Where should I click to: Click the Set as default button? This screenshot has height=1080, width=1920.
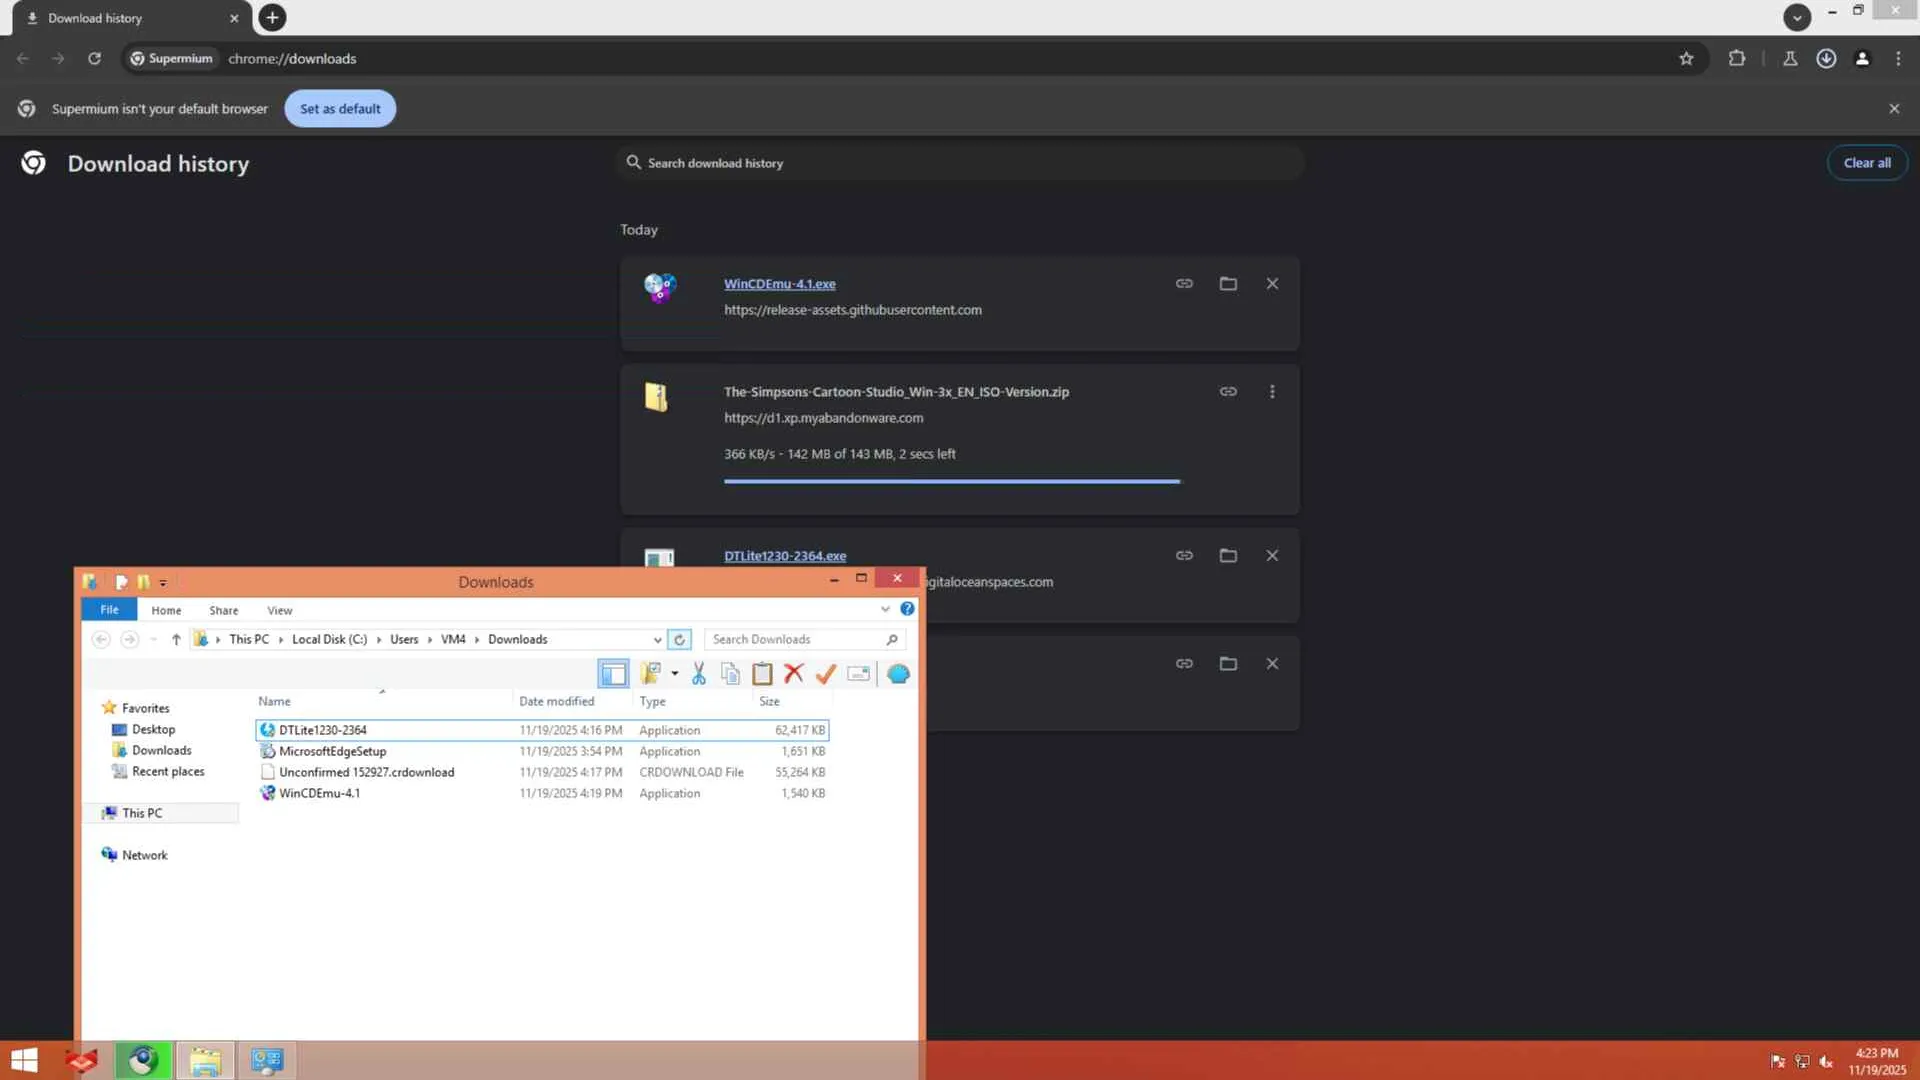(x=340, y=109)
